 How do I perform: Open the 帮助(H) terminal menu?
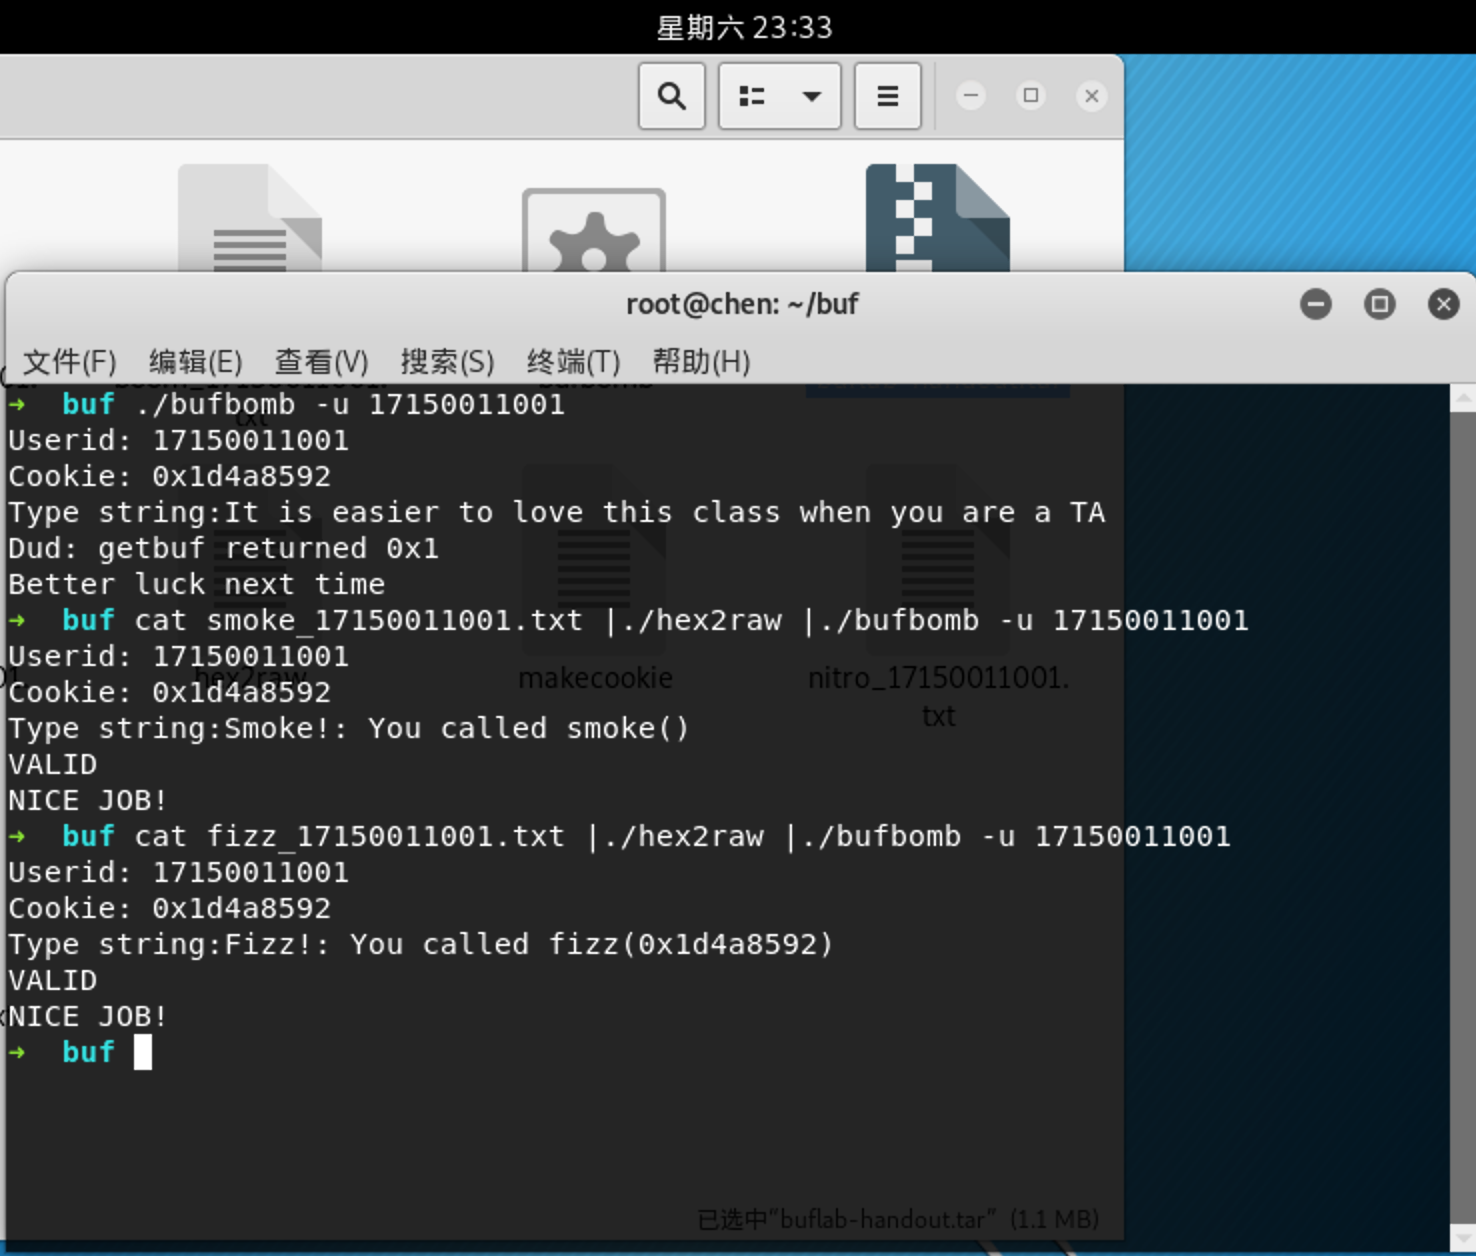pyautogui.click(x=701, y=361)
